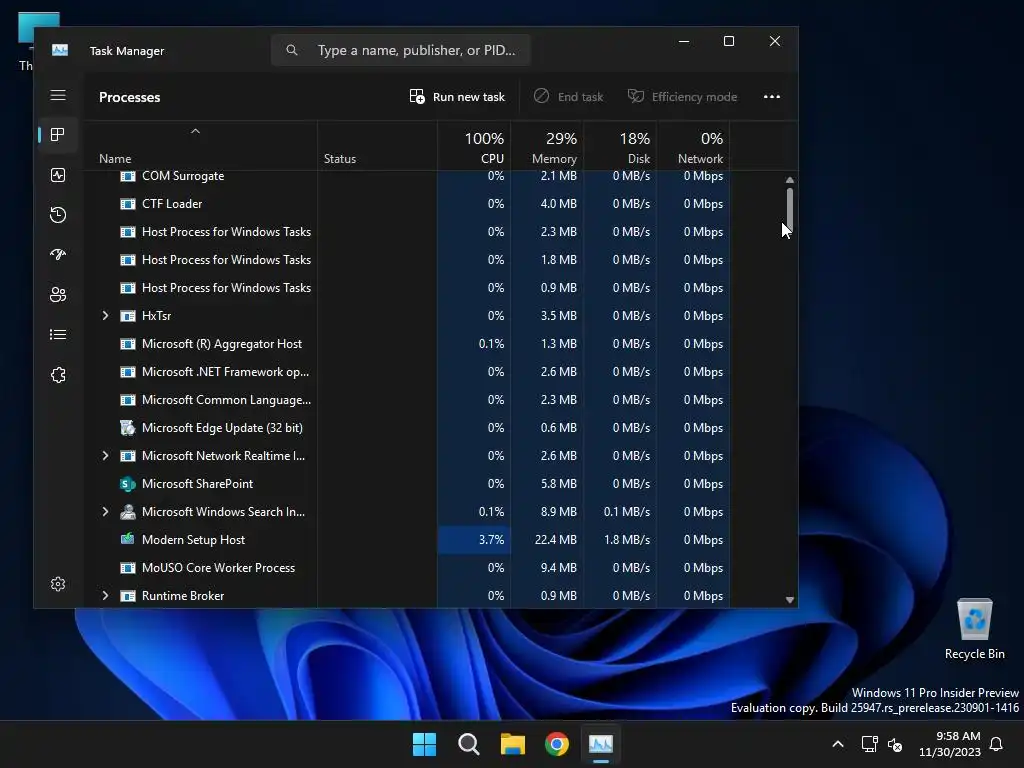
Task: Click the MoUSO Core Worker Process icon
Action: 128,568
